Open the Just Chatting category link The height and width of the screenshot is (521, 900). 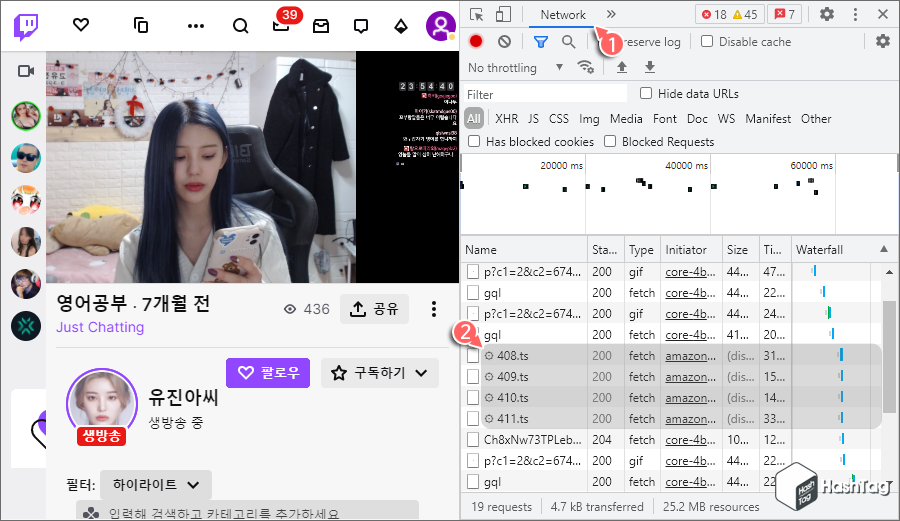(x=100, y=327)
